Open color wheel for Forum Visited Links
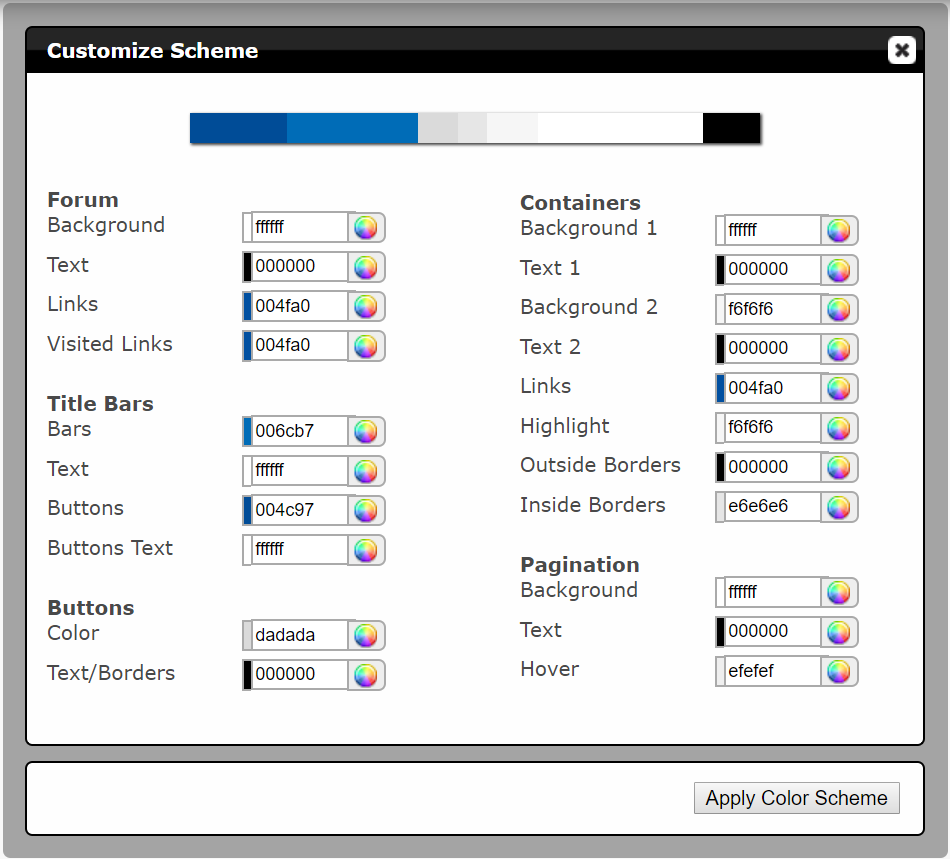 366,347
